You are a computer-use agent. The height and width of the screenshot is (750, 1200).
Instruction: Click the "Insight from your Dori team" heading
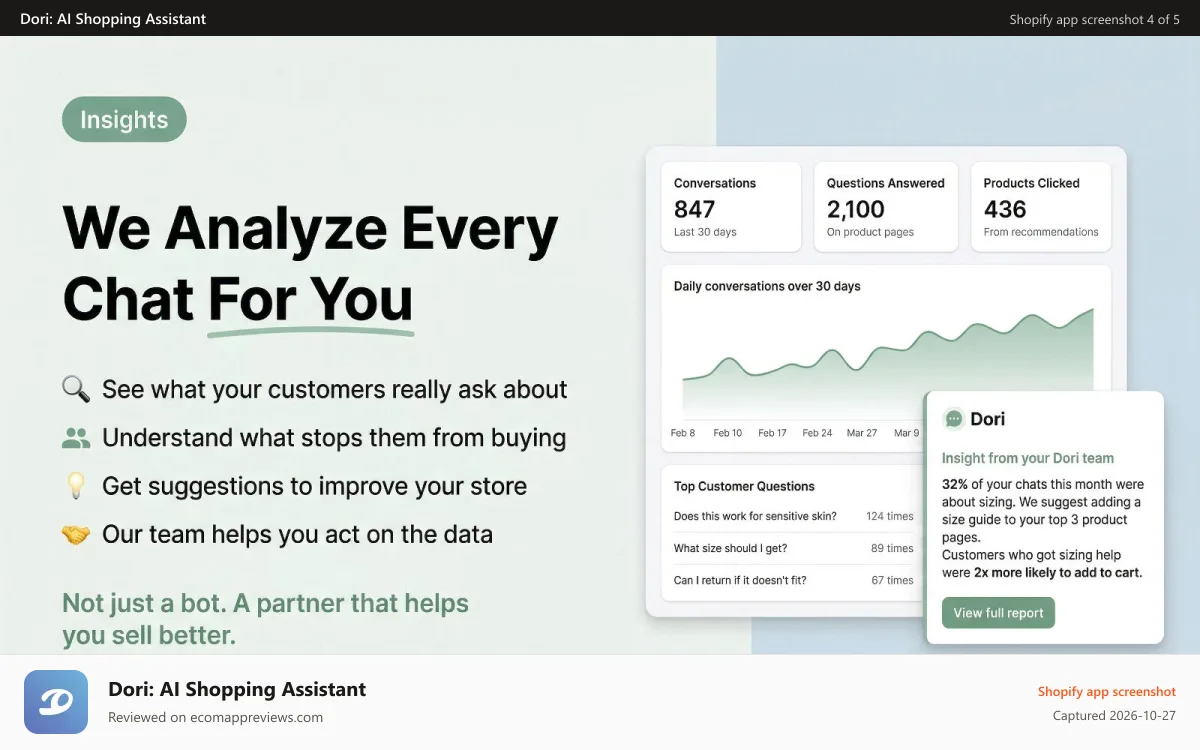tap(1028, 458)
